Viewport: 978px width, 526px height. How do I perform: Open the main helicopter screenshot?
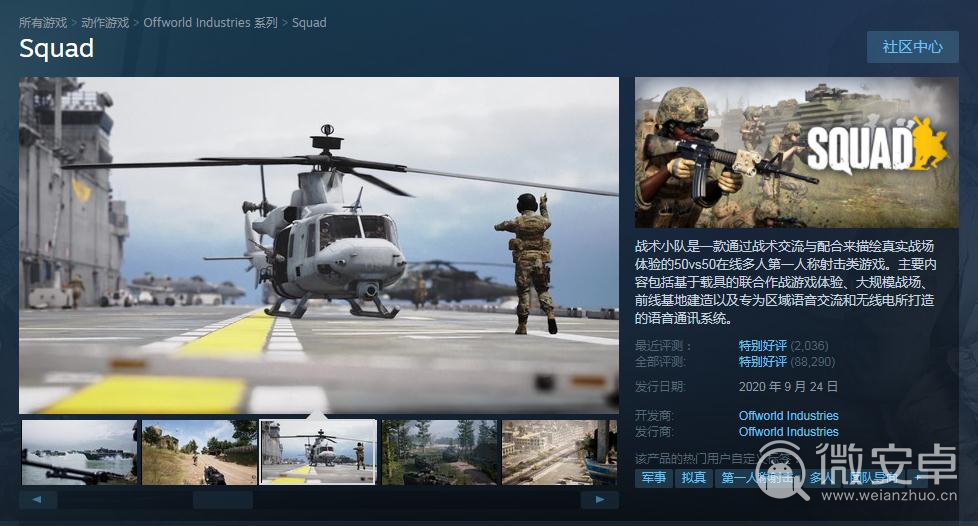pos(319,245)
